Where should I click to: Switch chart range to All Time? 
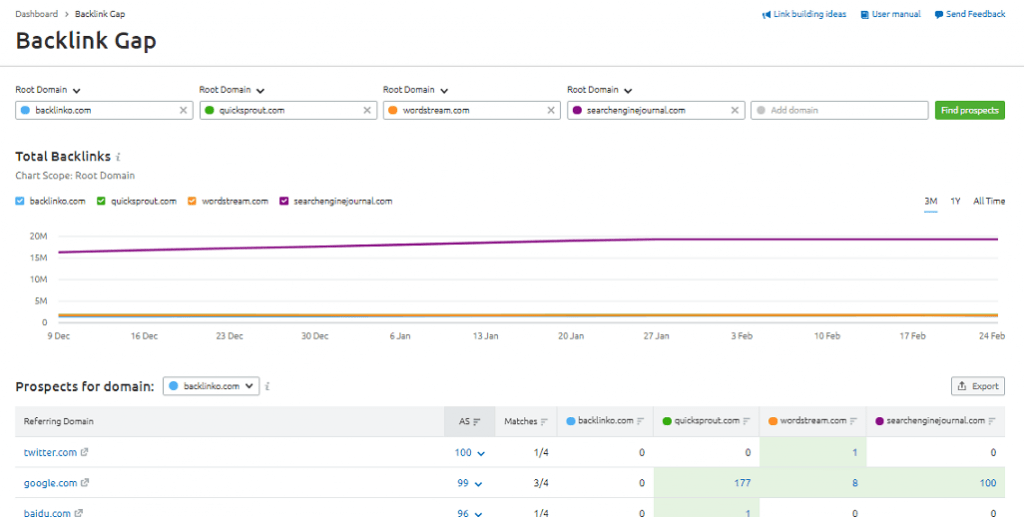(x=989, y=201)
